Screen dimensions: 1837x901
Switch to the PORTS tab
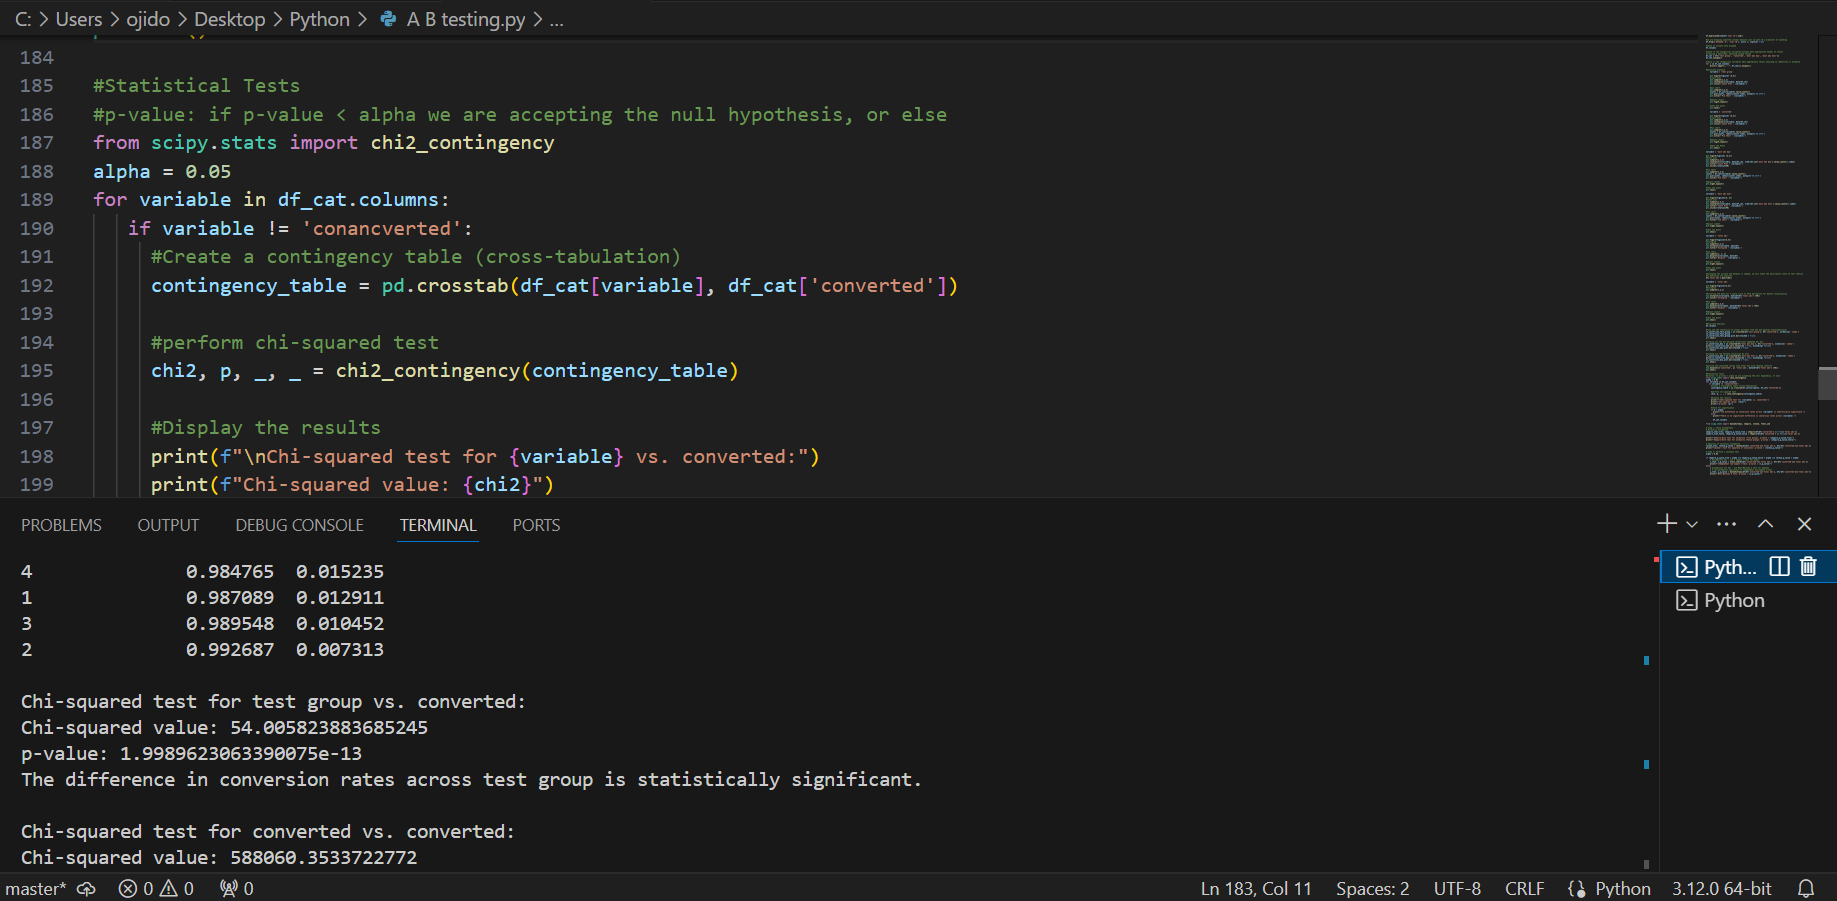(x=536, y=525)
